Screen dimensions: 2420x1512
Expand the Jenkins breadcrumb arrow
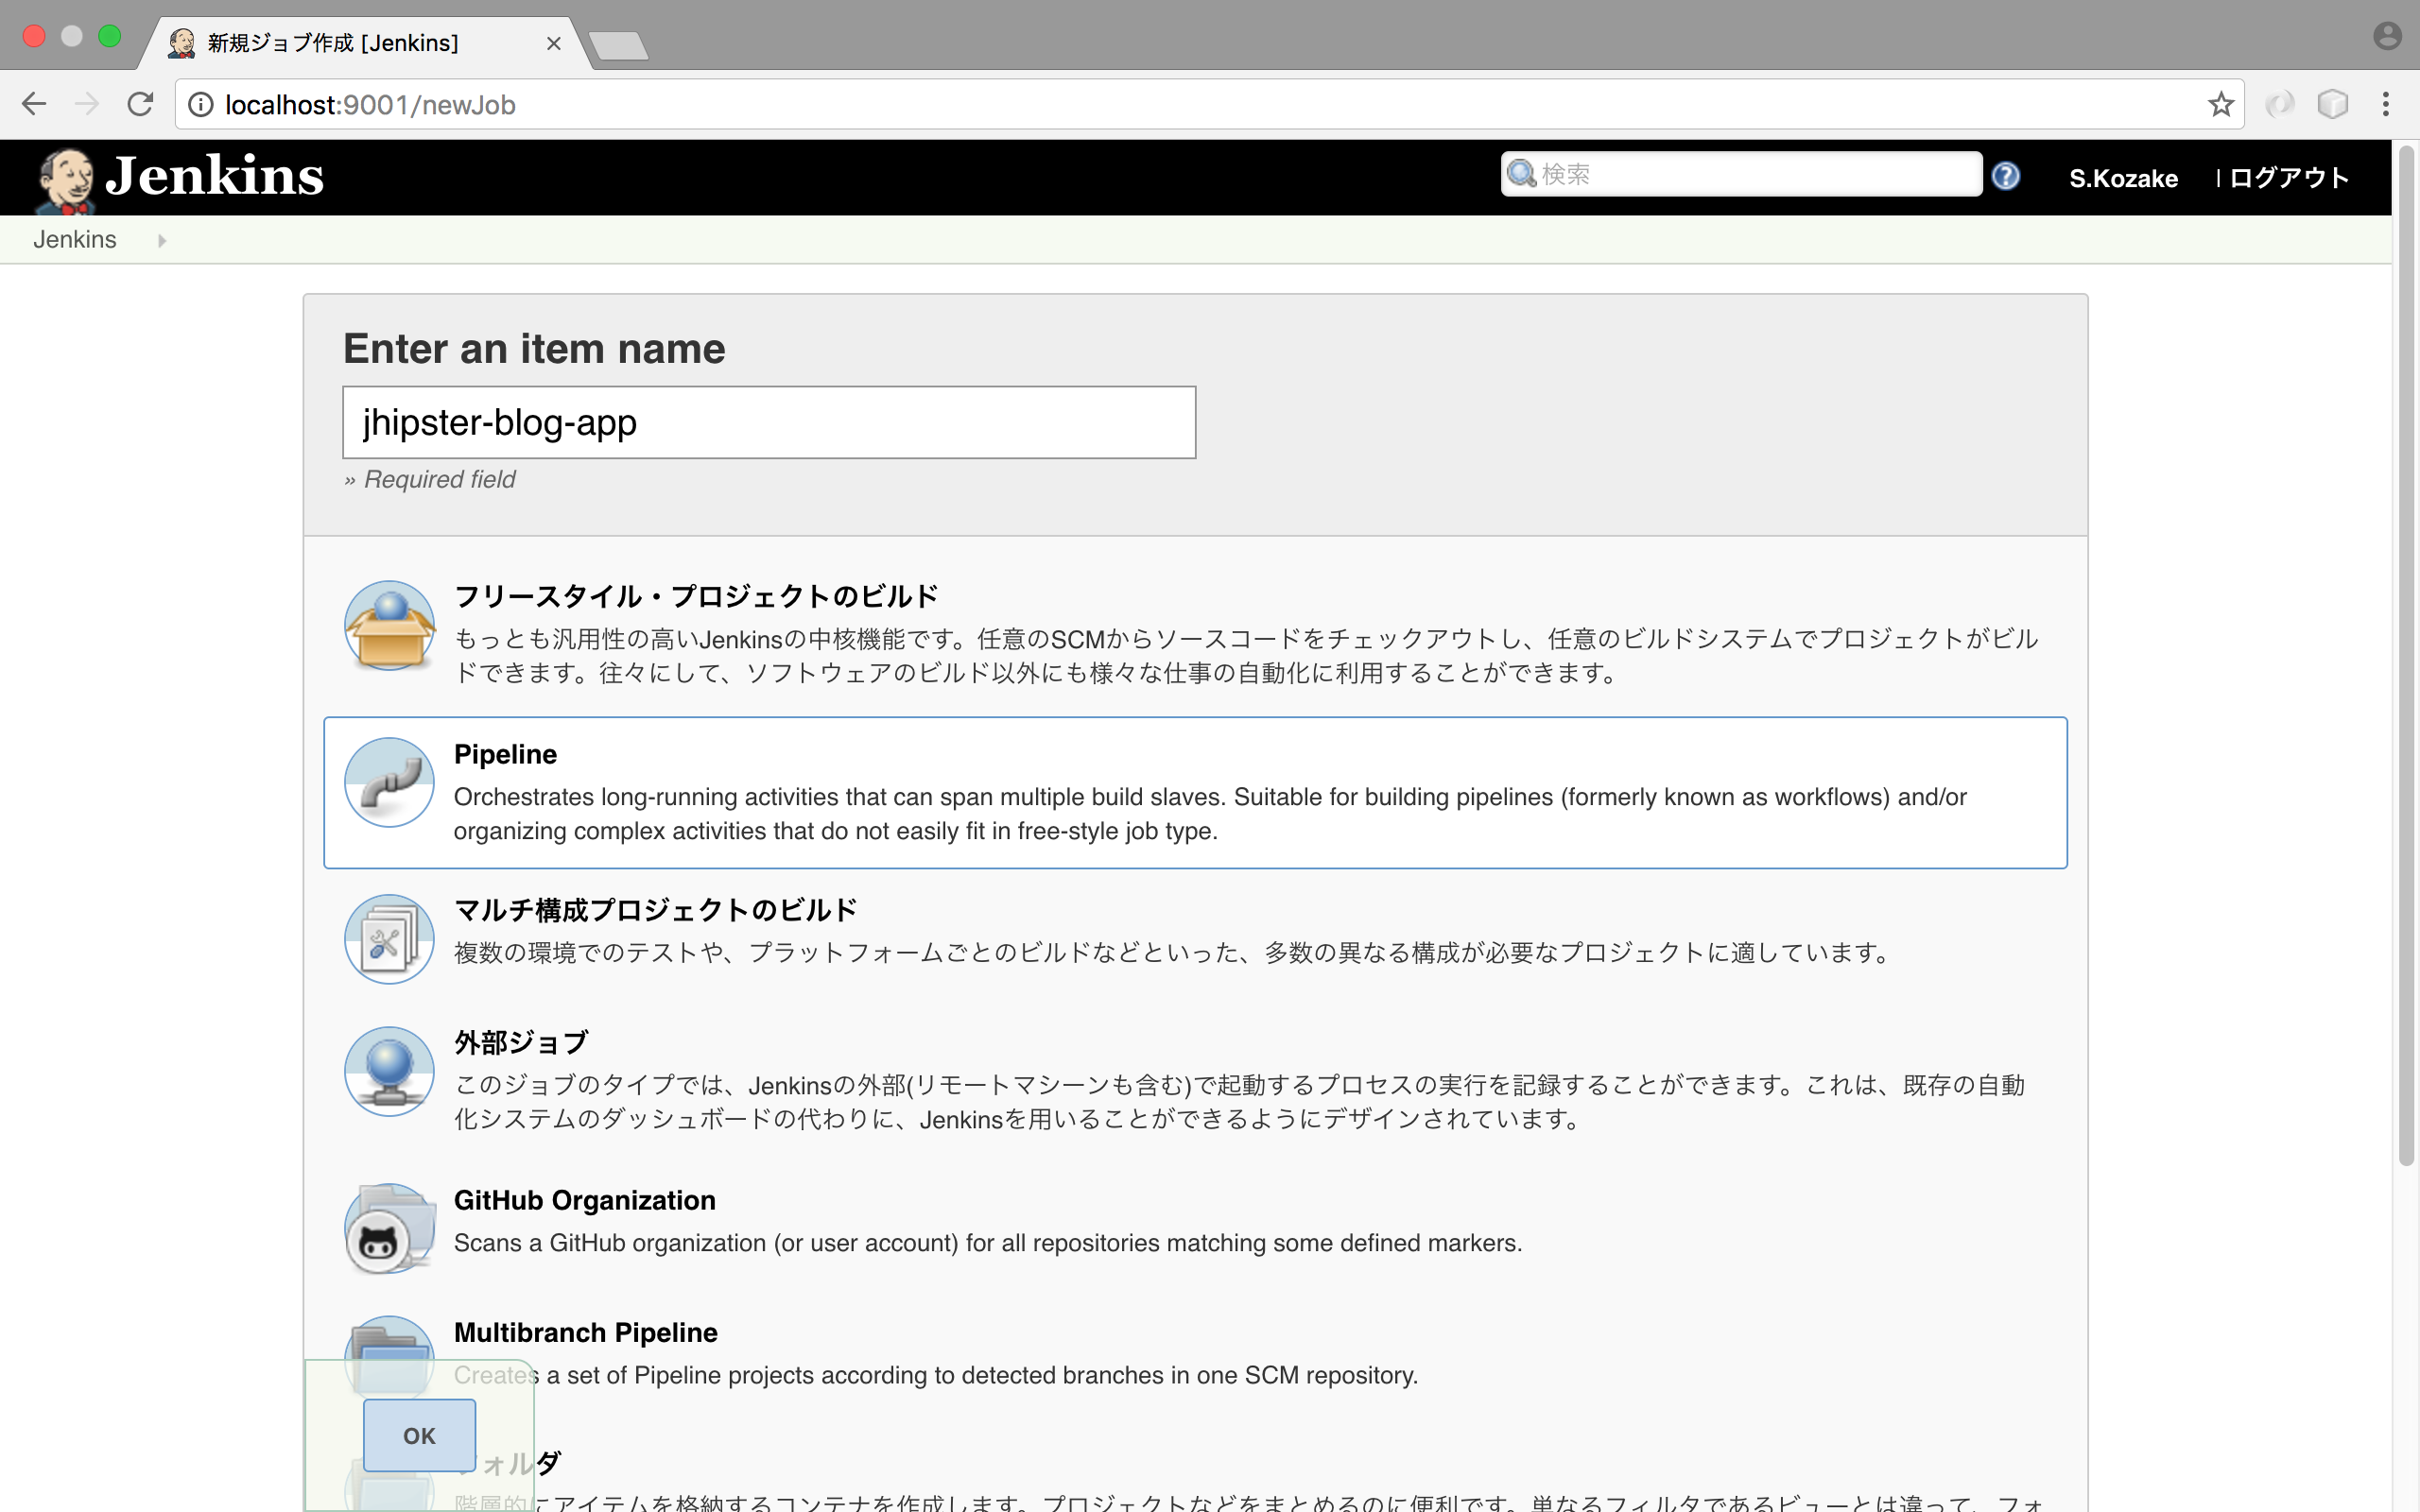162,240
